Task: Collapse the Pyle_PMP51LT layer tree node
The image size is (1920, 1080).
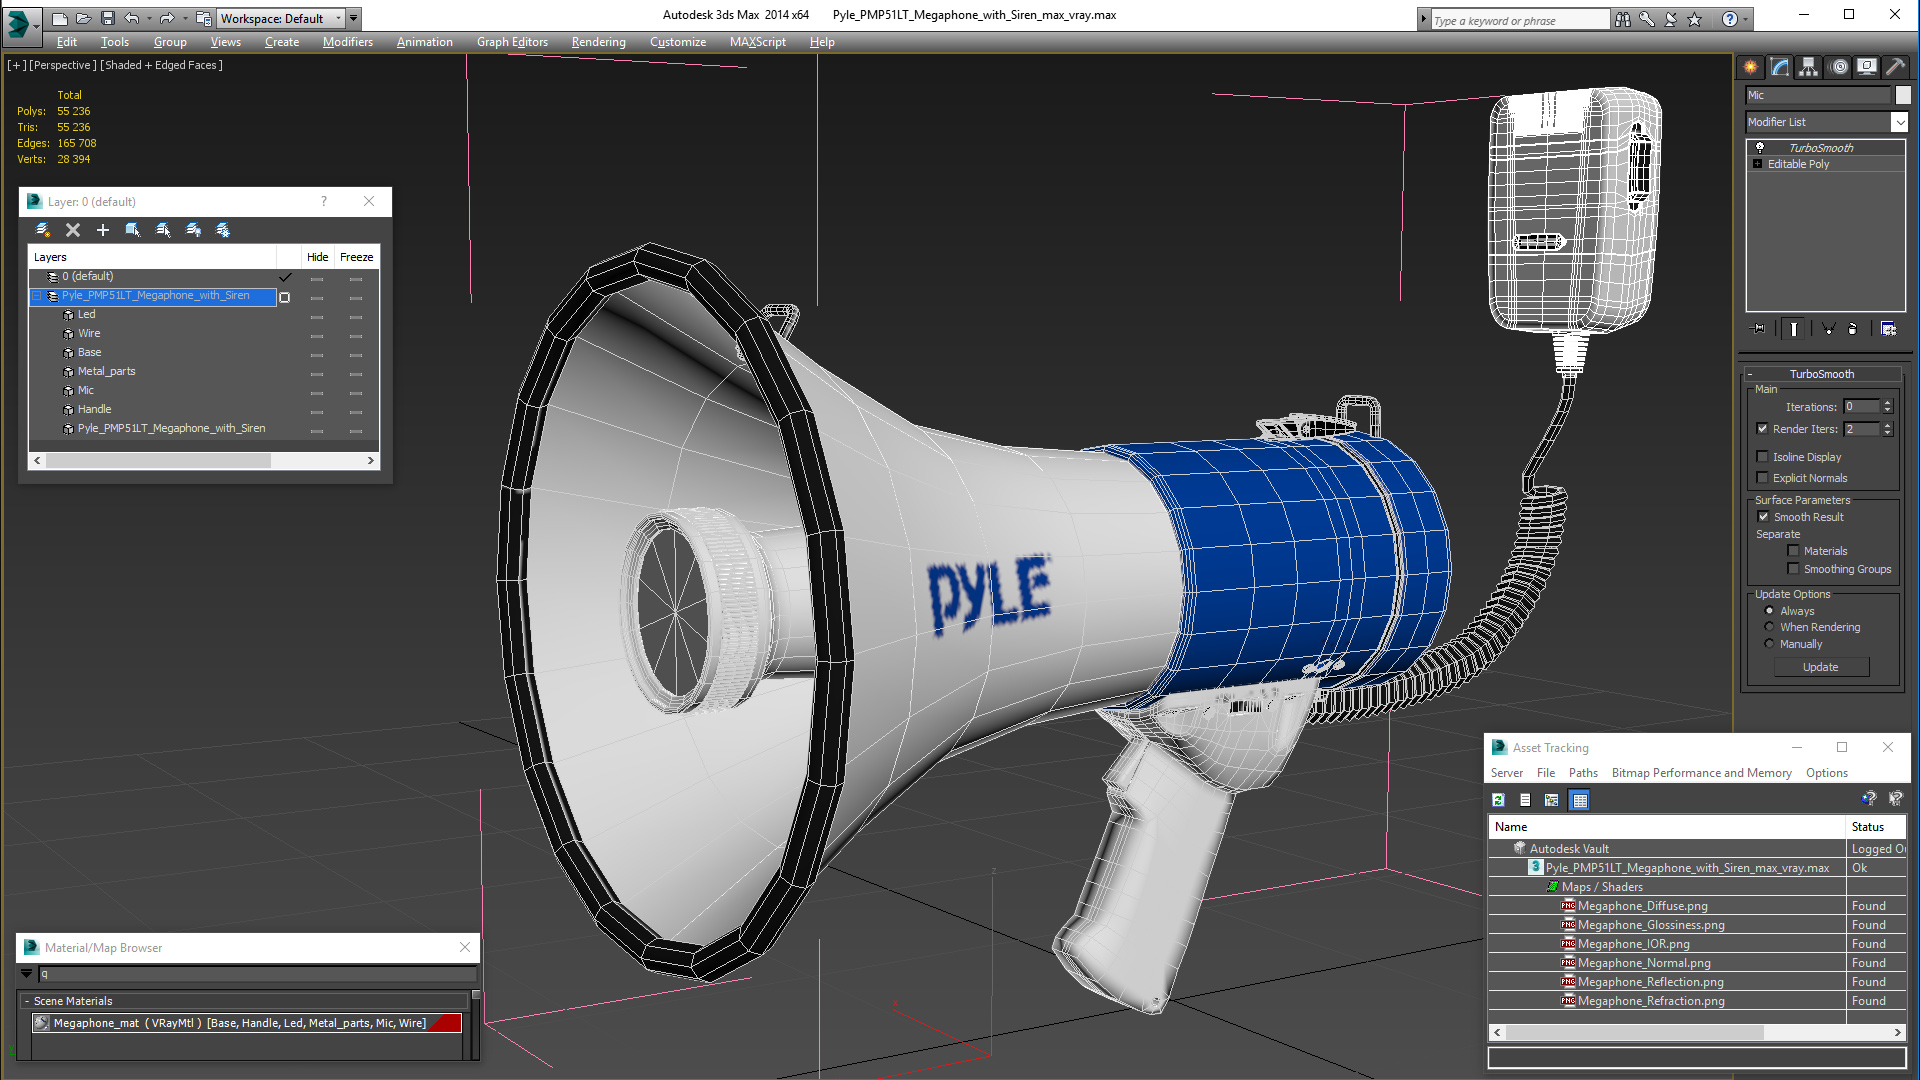Action: tap(37, 296)
